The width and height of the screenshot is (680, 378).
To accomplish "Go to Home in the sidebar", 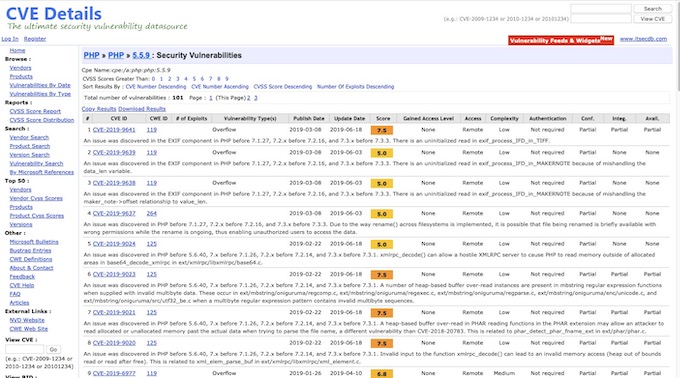I will tap(17, 50).
